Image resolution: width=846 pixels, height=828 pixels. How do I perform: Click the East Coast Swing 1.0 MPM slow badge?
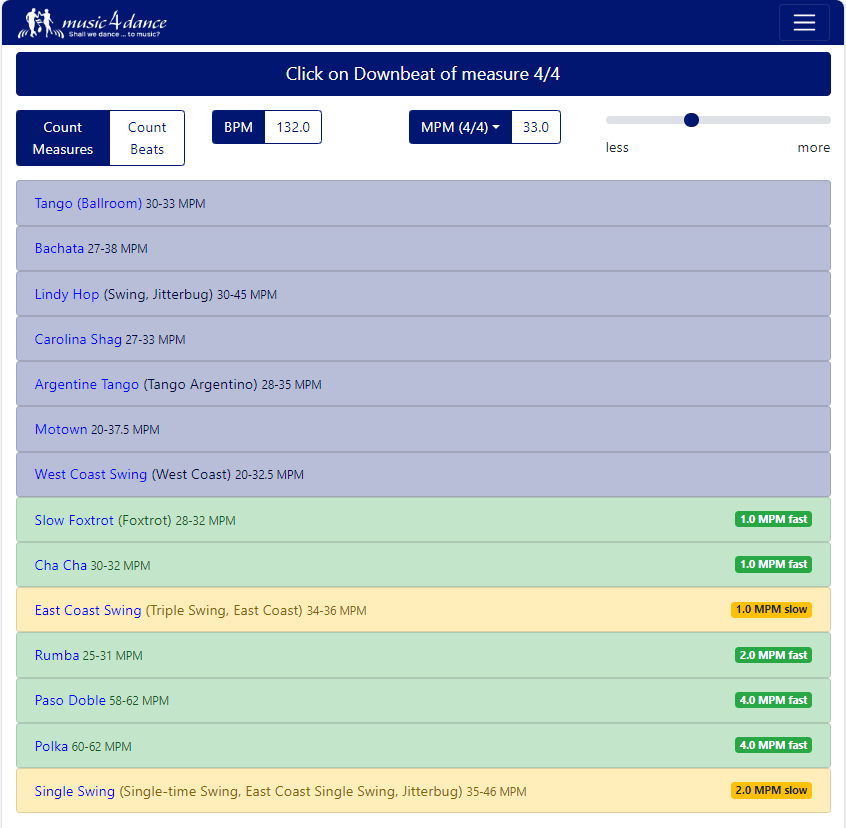pos(771,609)
